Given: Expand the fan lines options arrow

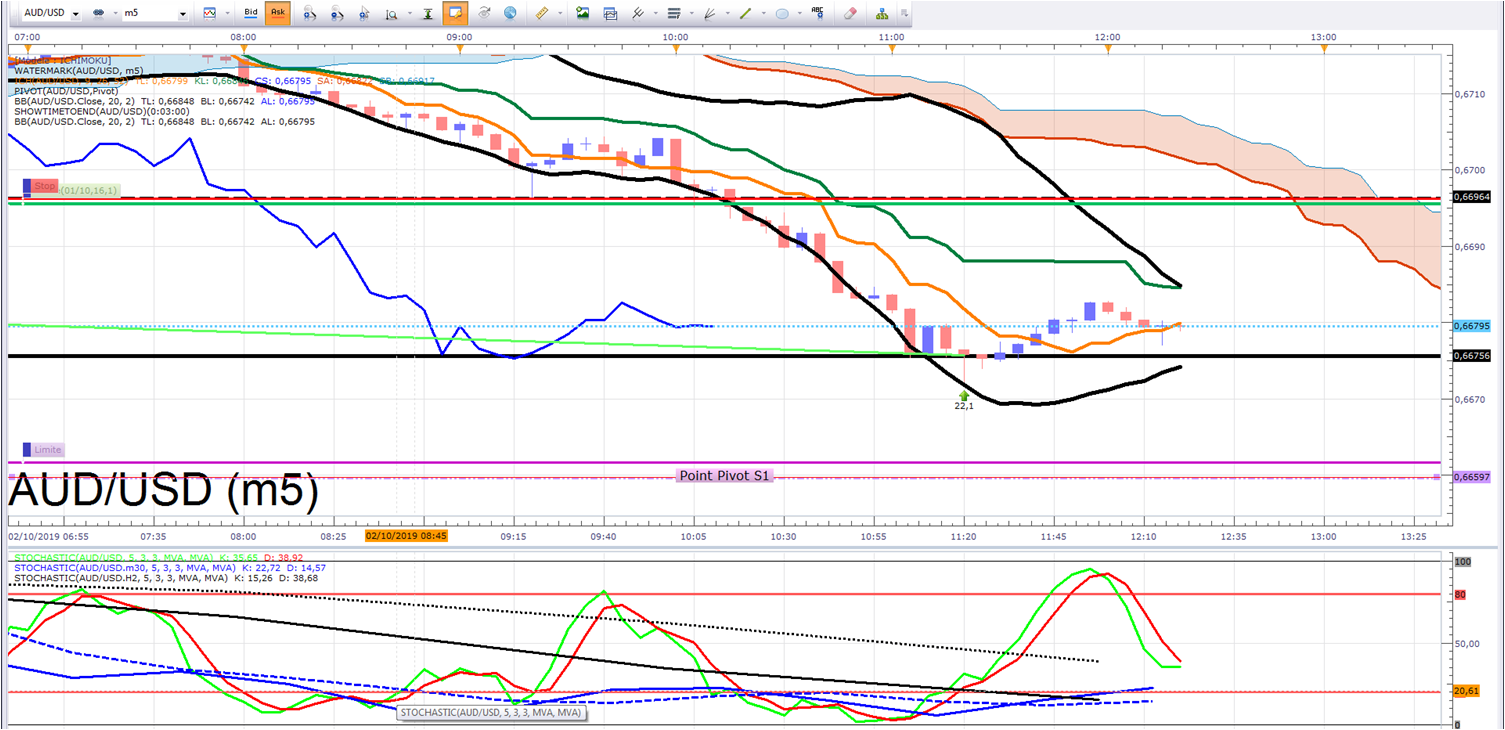Looking at the screenshot, I should pyautogui.click(x=726, y=14).
